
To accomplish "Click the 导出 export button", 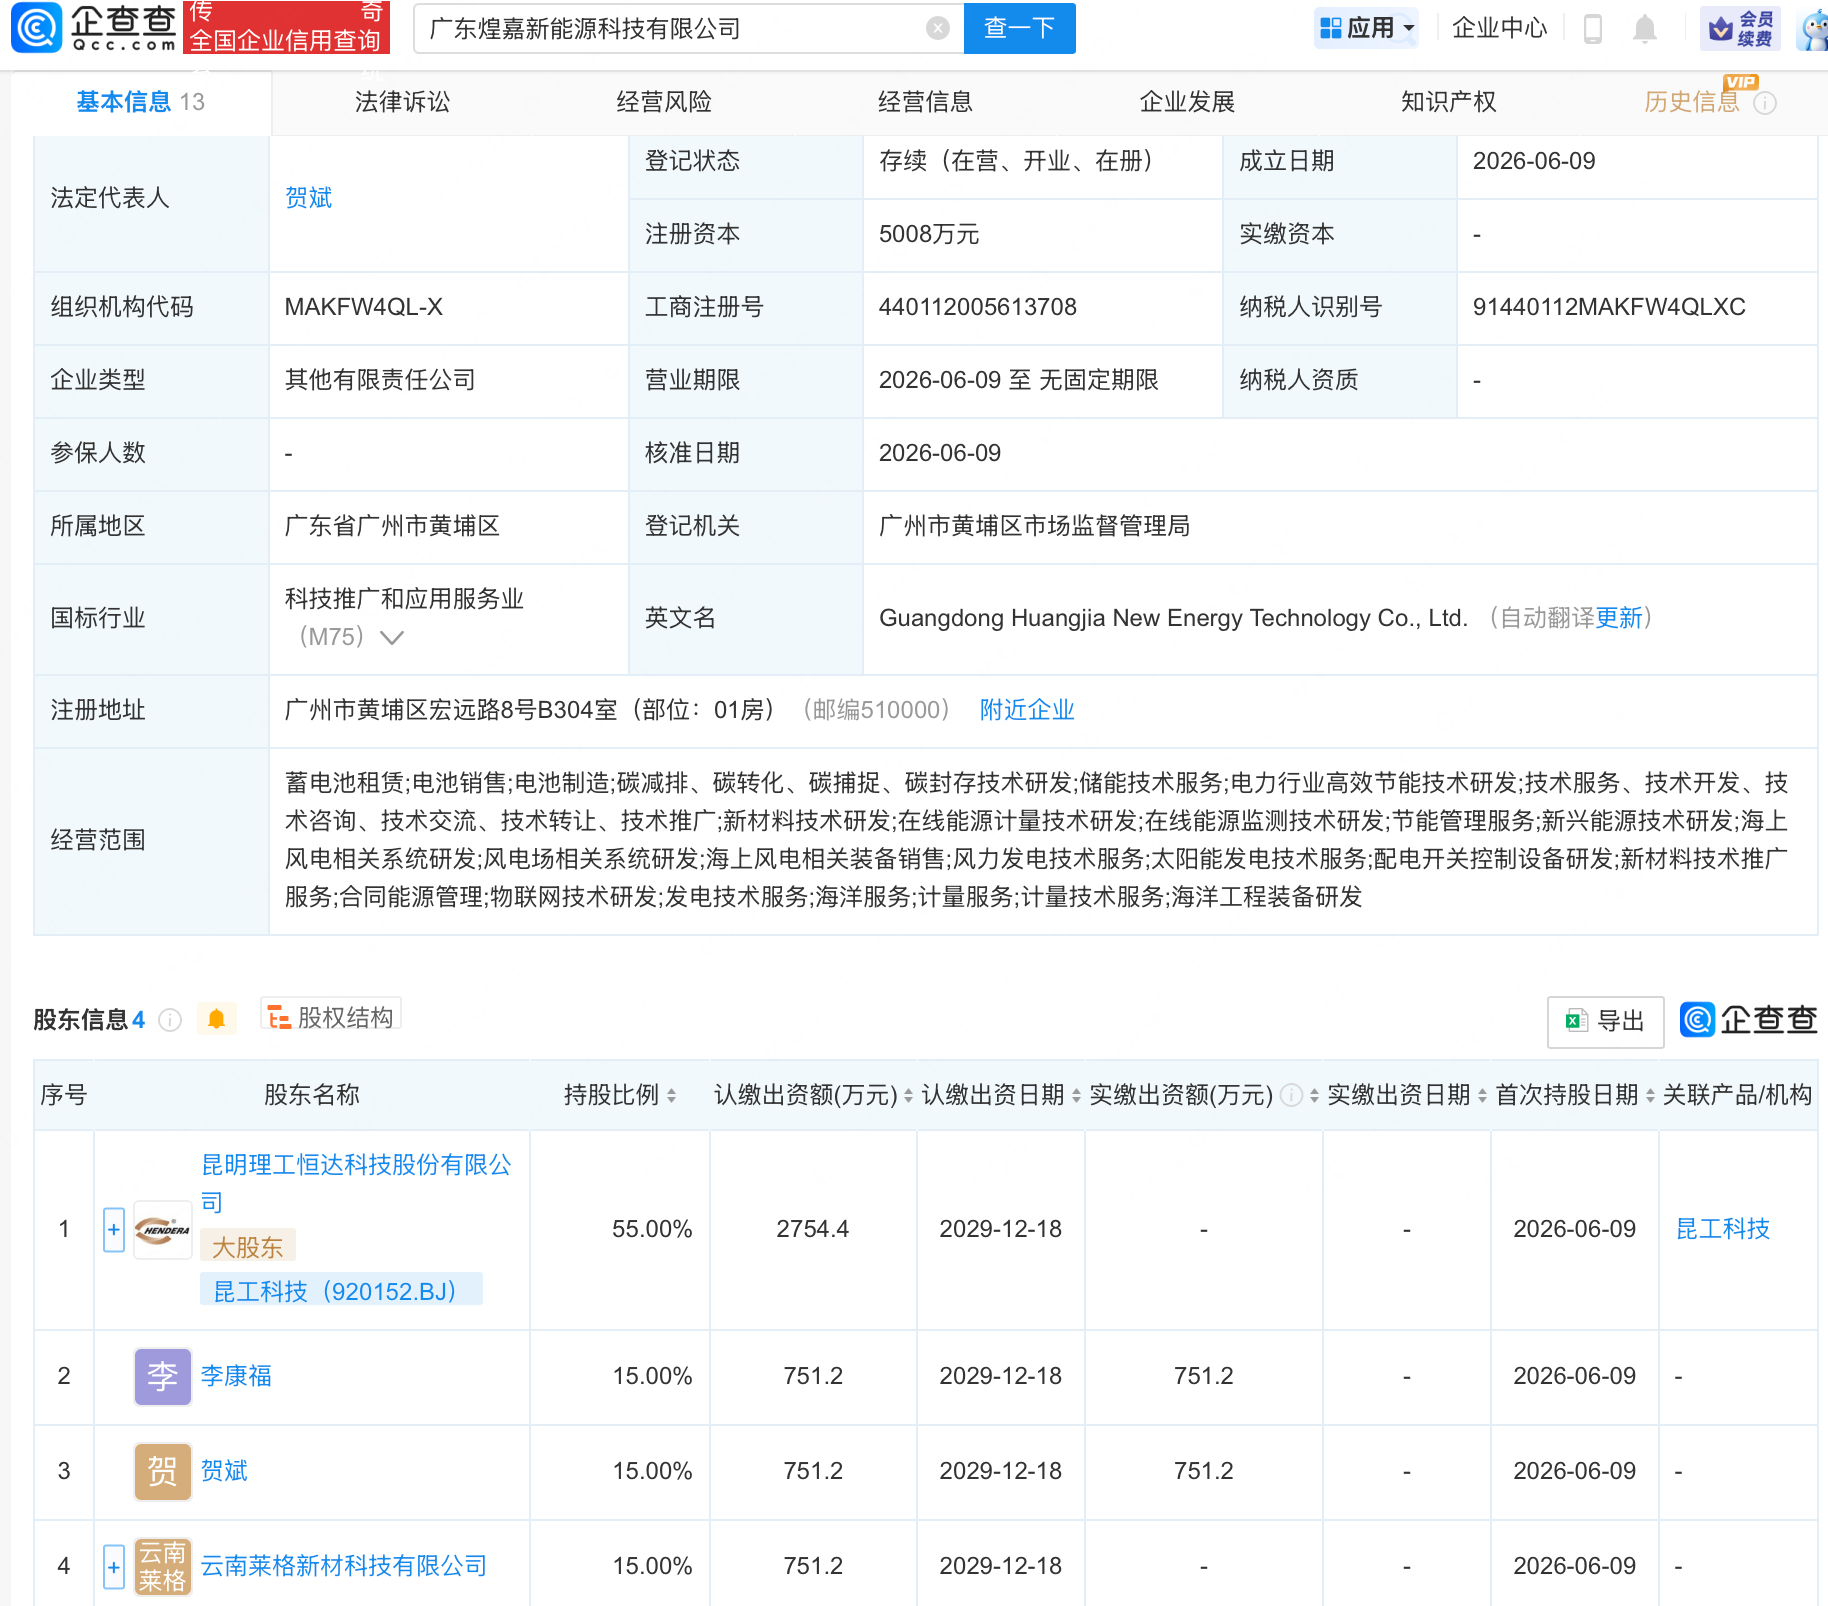I will (1606, 1021).
